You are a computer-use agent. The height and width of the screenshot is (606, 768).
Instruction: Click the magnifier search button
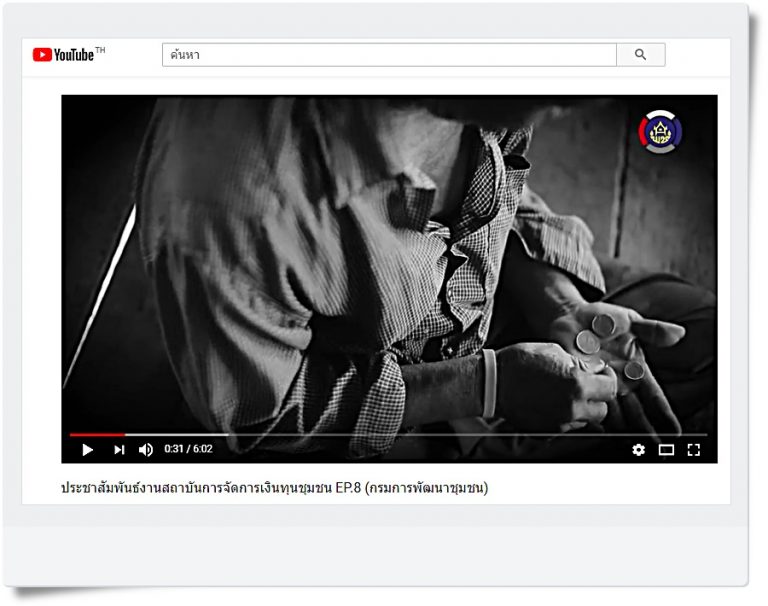pos(640,55)
